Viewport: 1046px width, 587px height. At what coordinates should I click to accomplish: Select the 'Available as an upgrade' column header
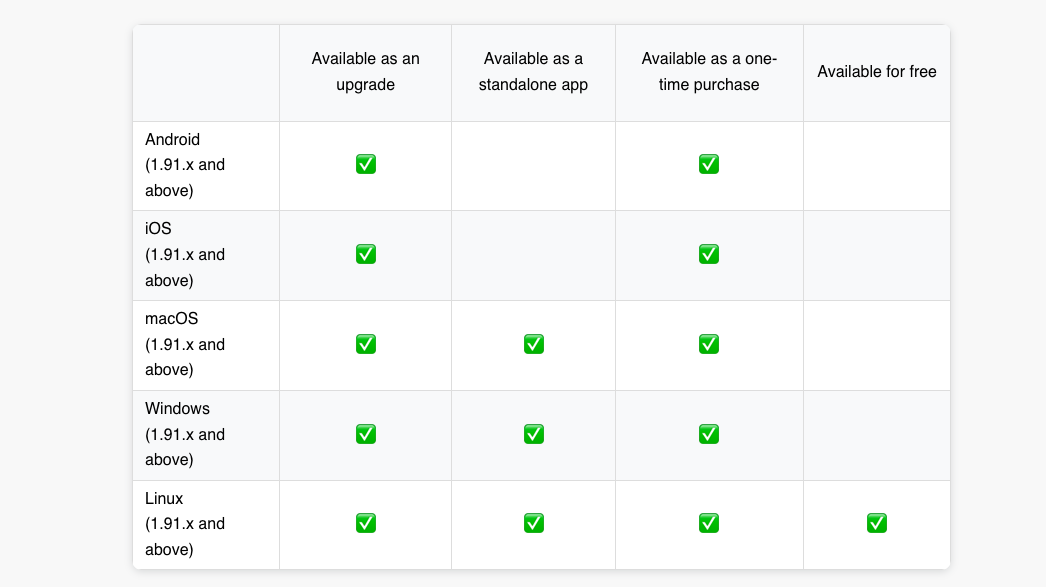366,72
